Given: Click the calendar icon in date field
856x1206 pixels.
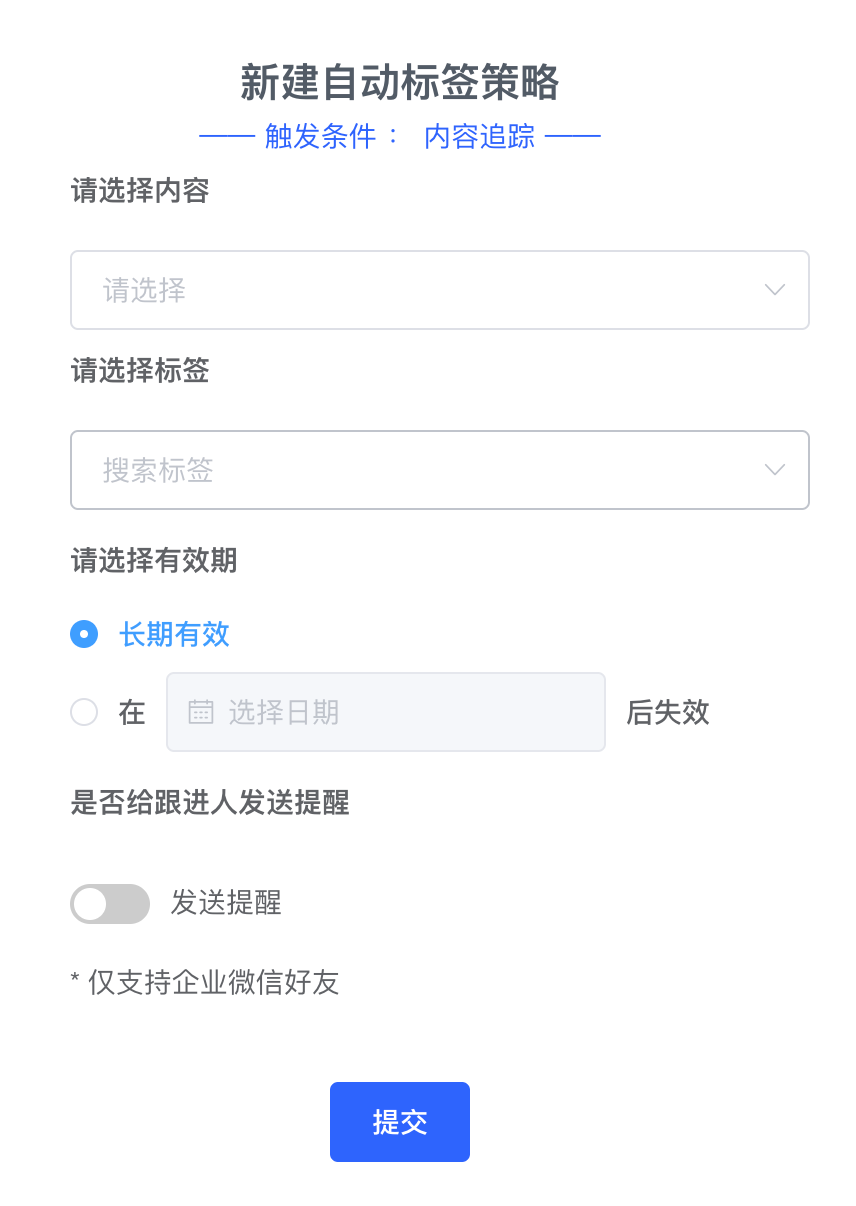Looking at the screenshot, I should point(201,712).
